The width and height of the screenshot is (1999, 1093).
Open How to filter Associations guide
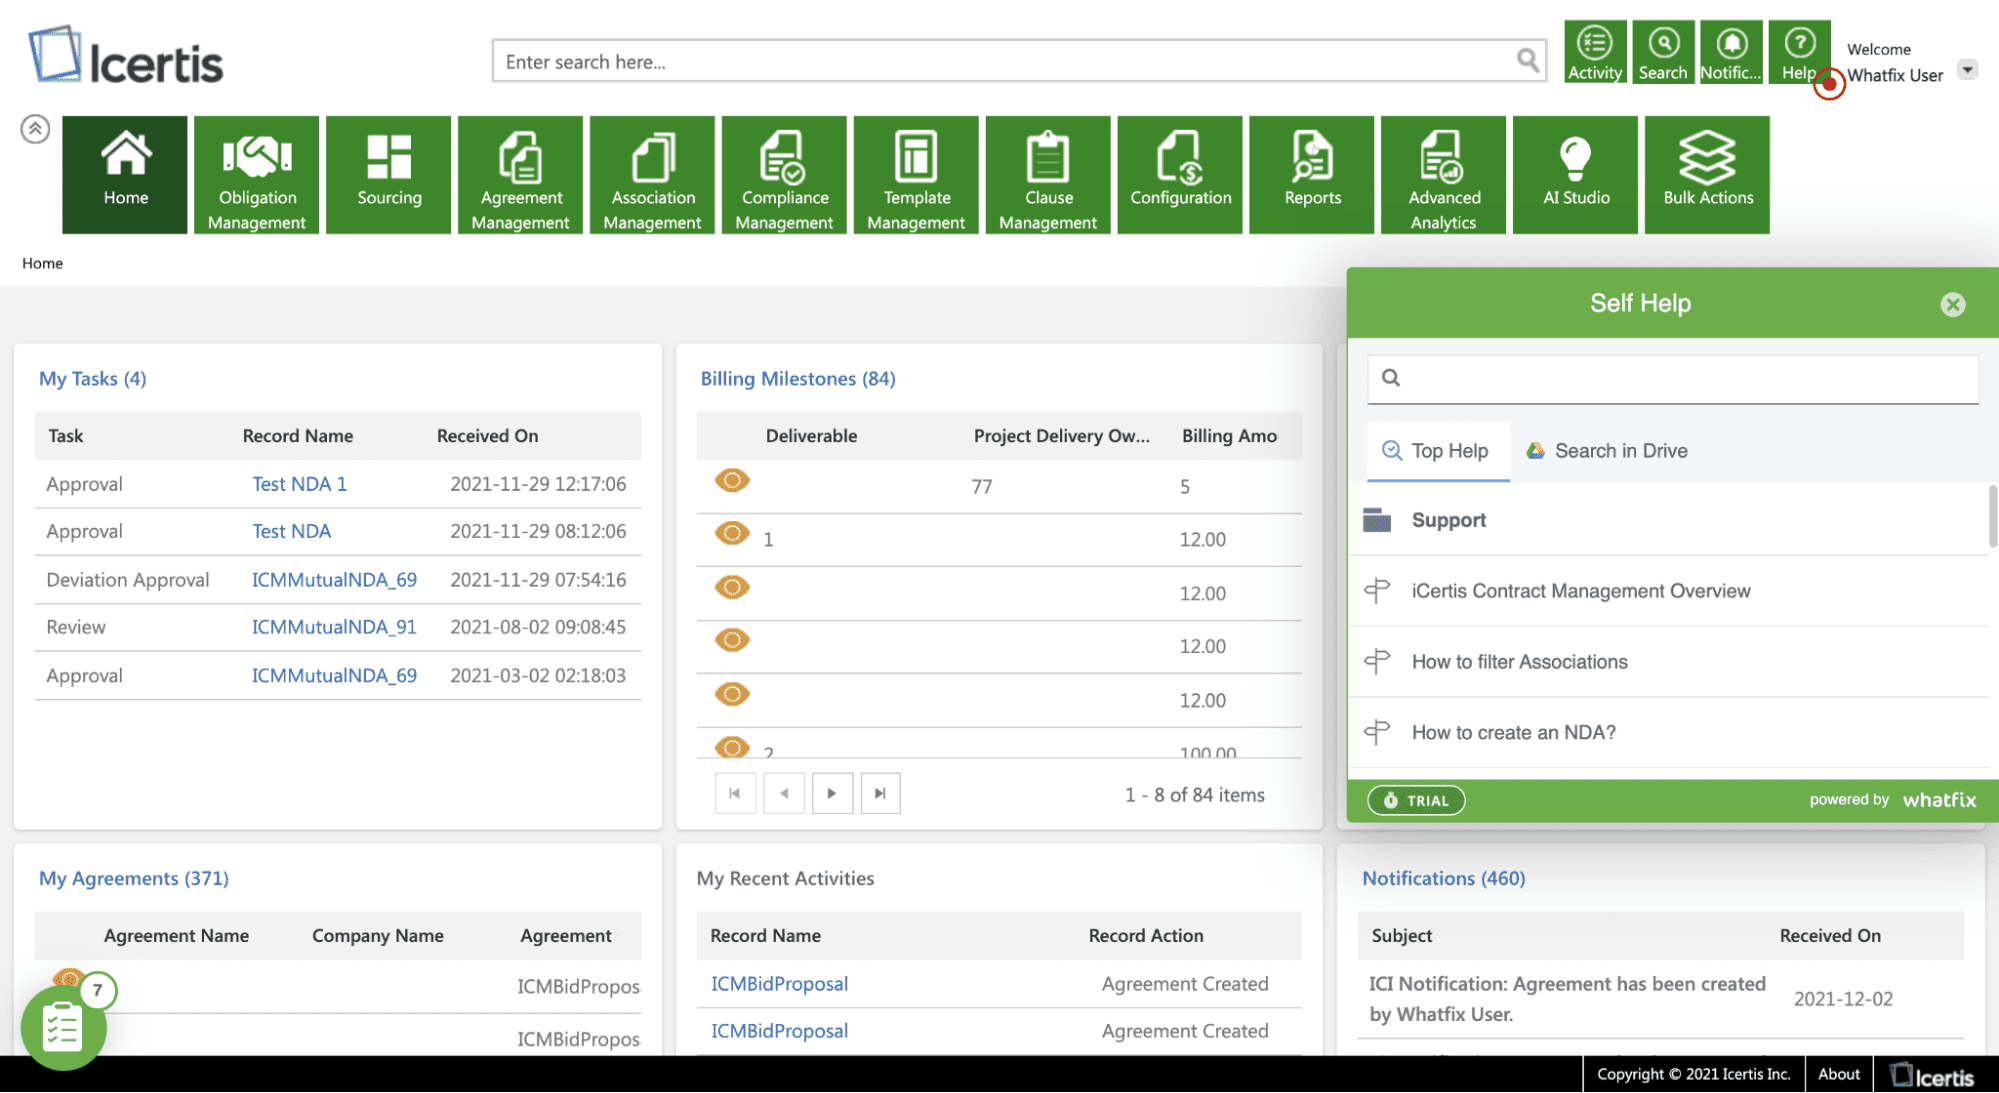[x=1668, y=662]
